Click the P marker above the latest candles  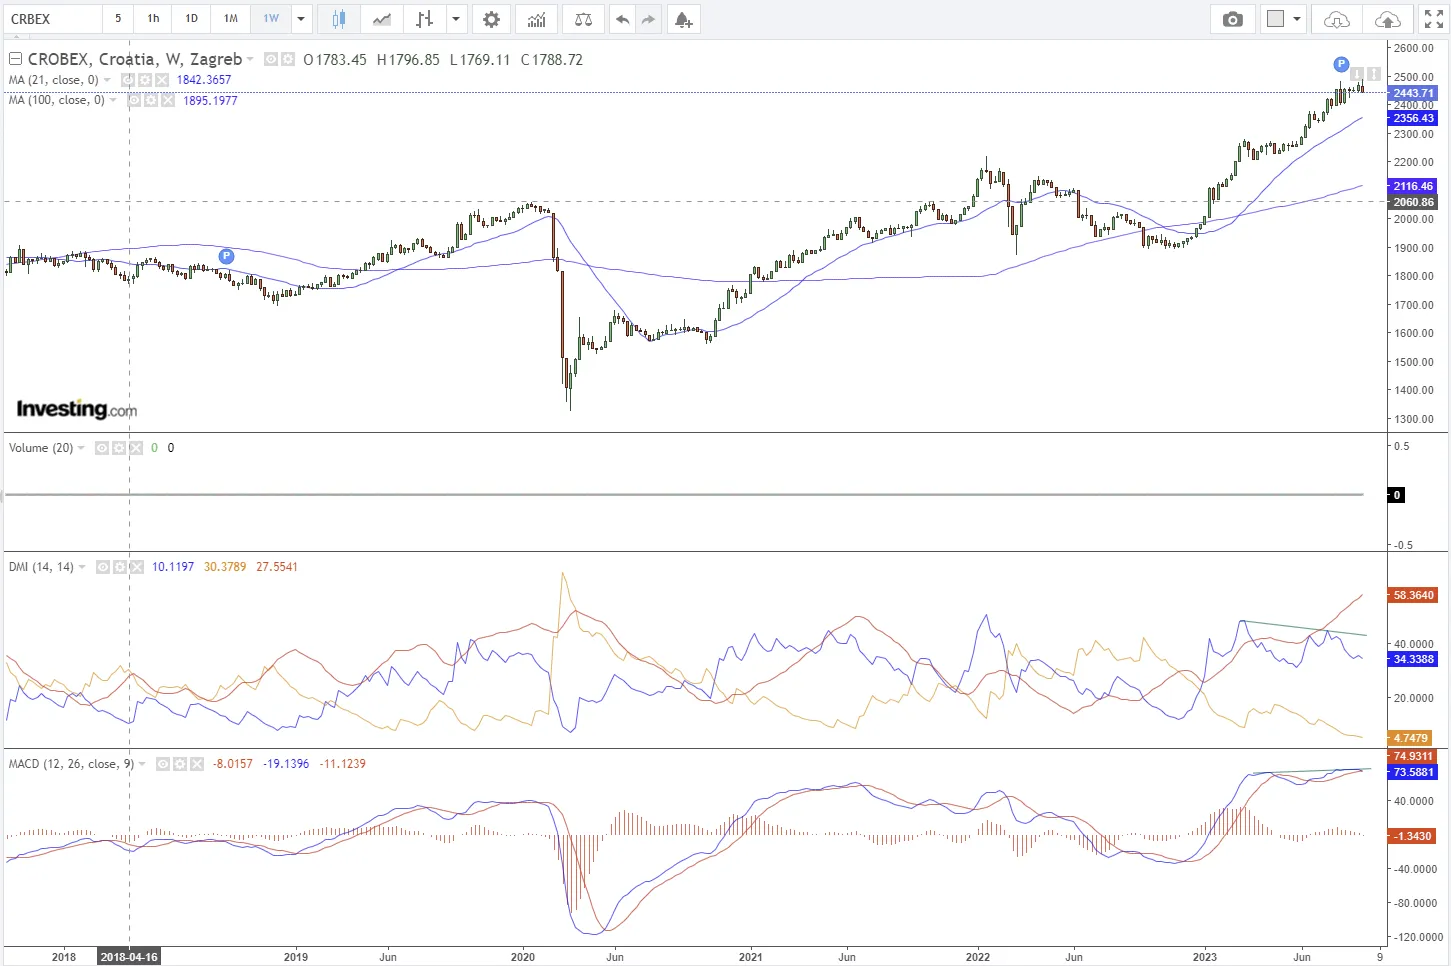tap(1341, 65)
